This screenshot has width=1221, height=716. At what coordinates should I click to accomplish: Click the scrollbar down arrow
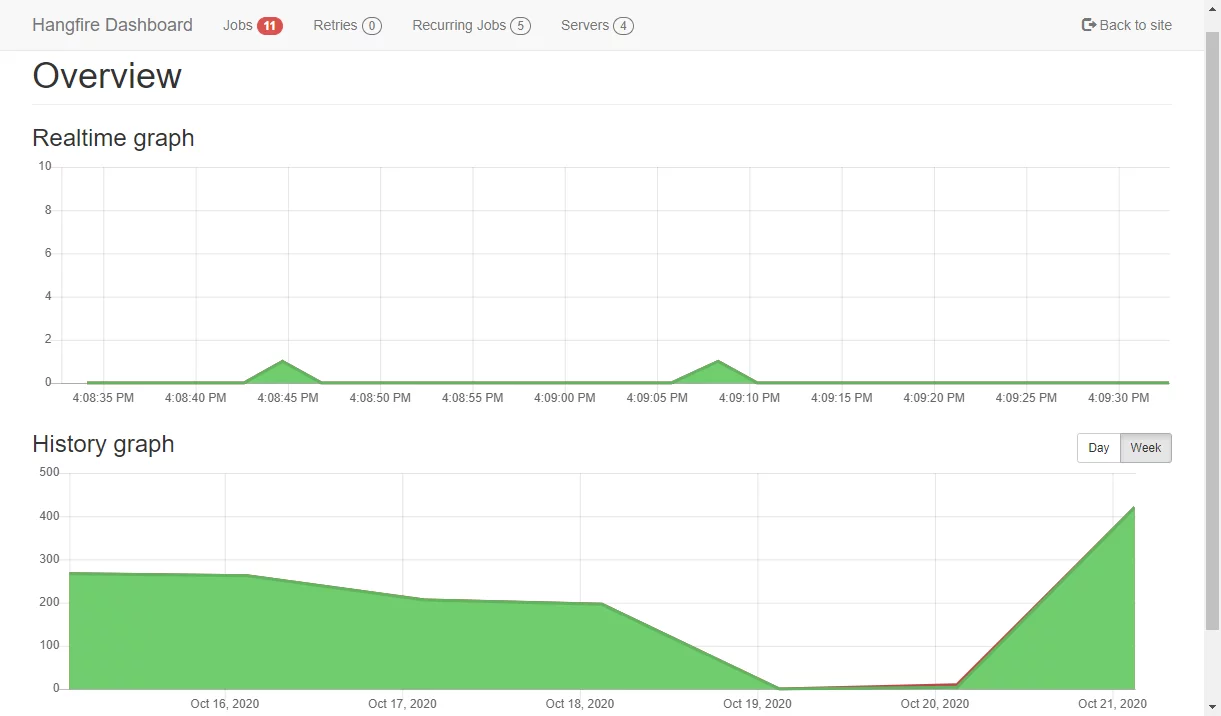point(1212,707)
